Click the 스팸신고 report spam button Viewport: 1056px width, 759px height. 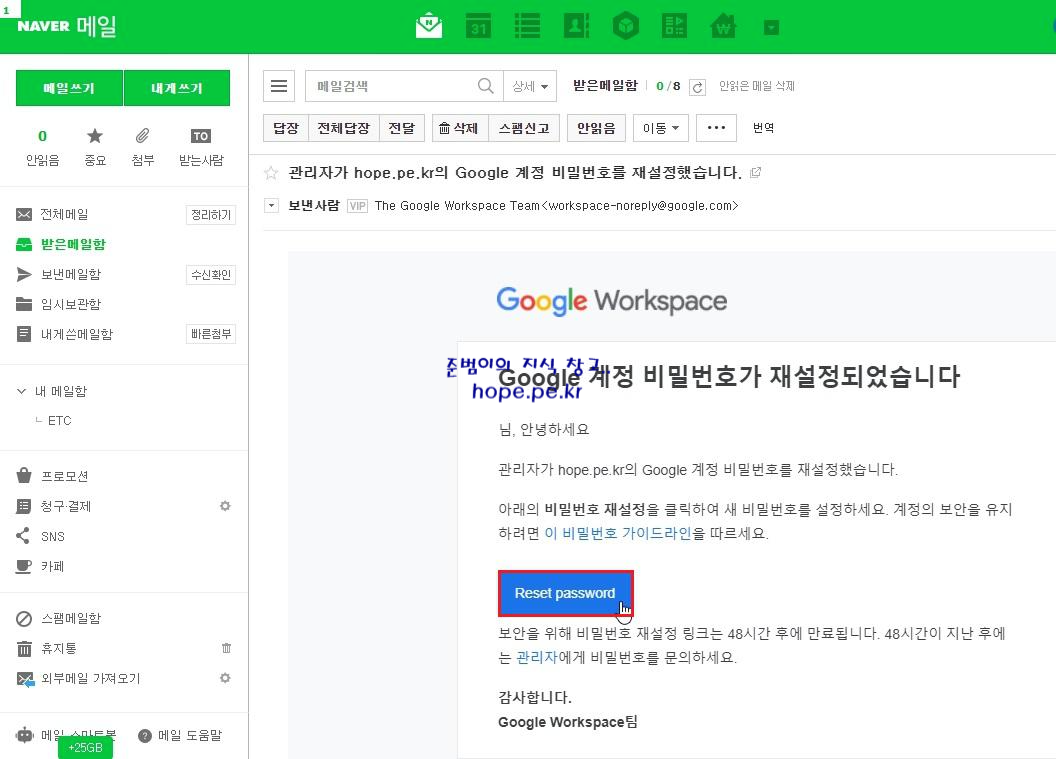pos(524,128)
